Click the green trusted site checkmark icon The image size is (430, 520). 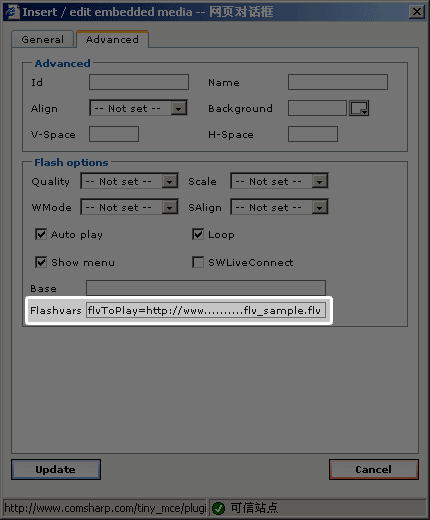coord(219,508)
